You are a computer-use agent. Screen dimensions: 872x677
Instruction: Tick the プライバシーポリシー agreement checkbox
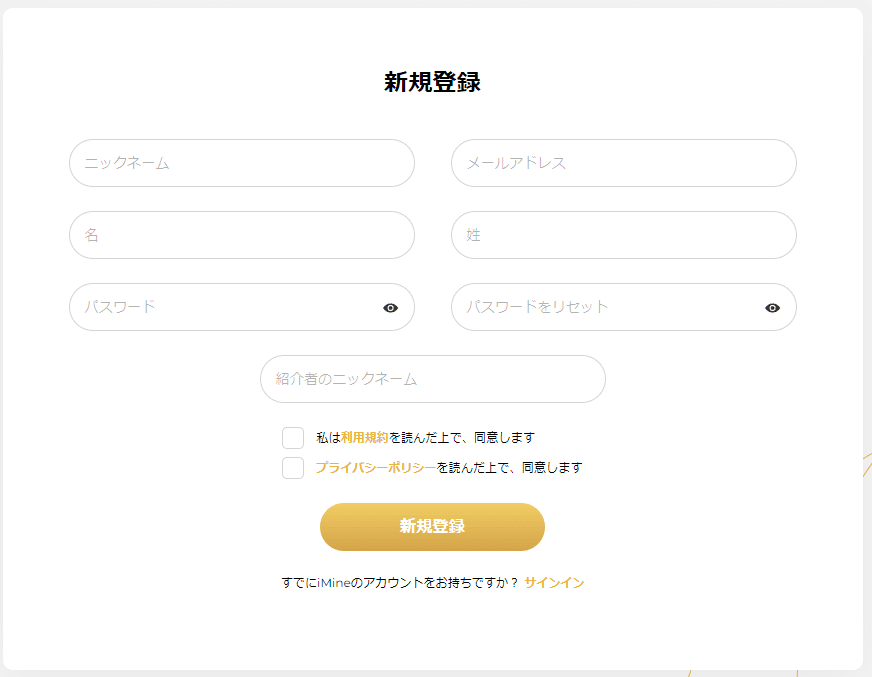point(293,468)
